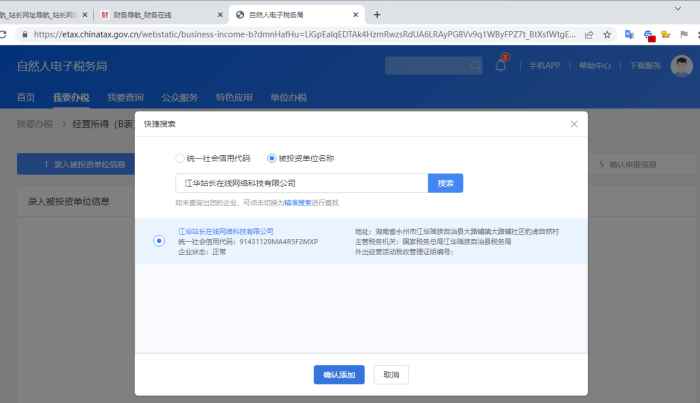Switch to the 自然人电子税务局 browser tab
The width and height of the screenshot is (700, 403).
click(296, 15)
